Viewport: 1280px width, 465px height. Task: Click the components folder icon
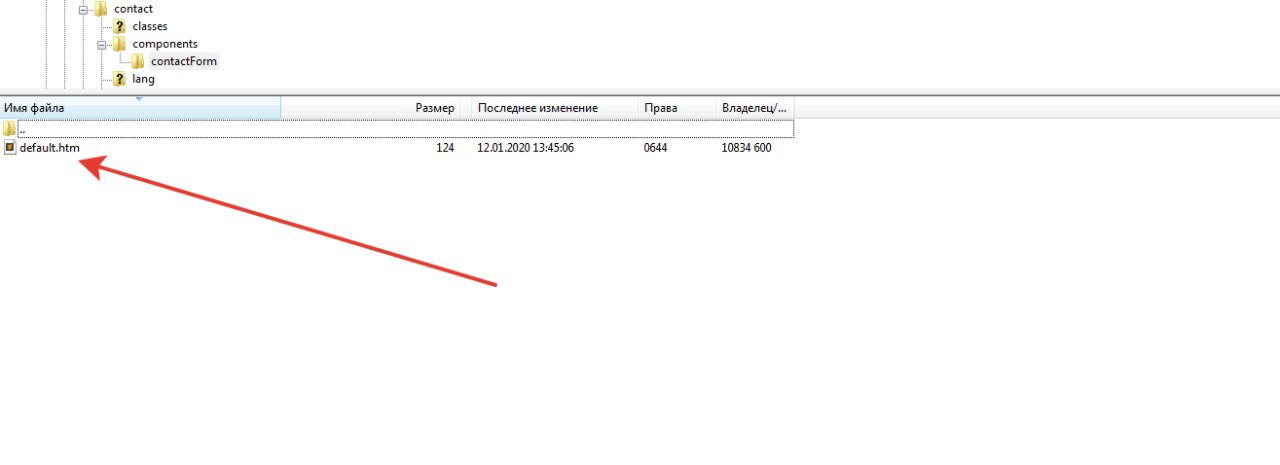[x=120, y=45]
